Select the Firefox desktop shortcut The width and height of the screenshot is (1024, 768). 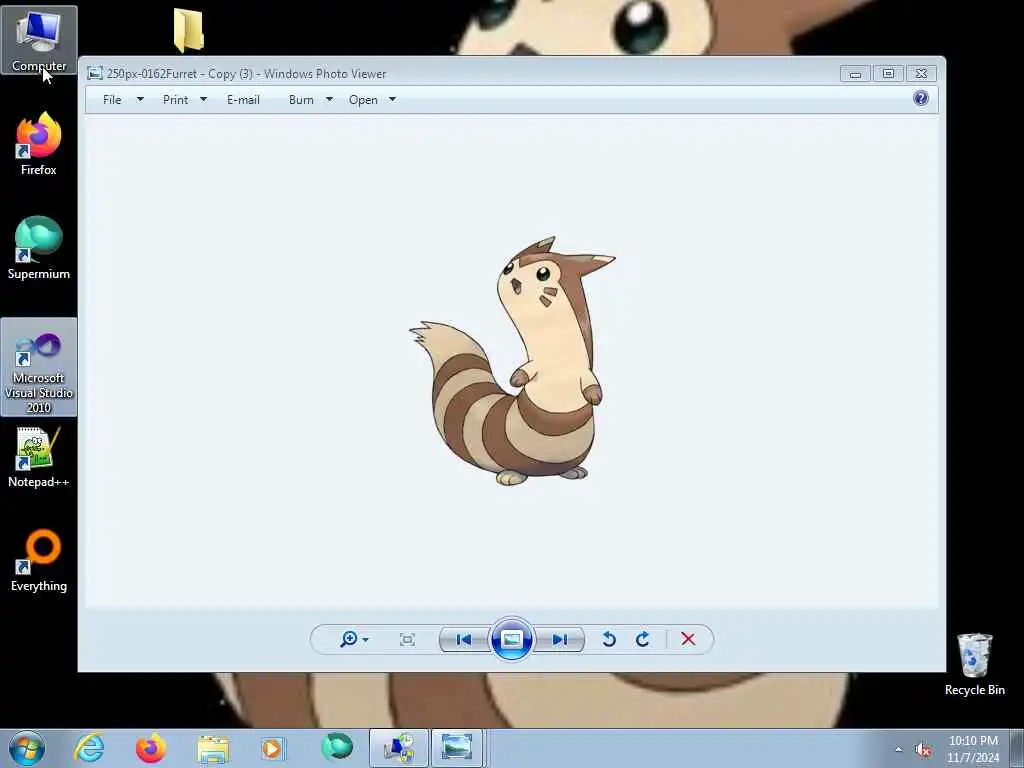point(39,144)
